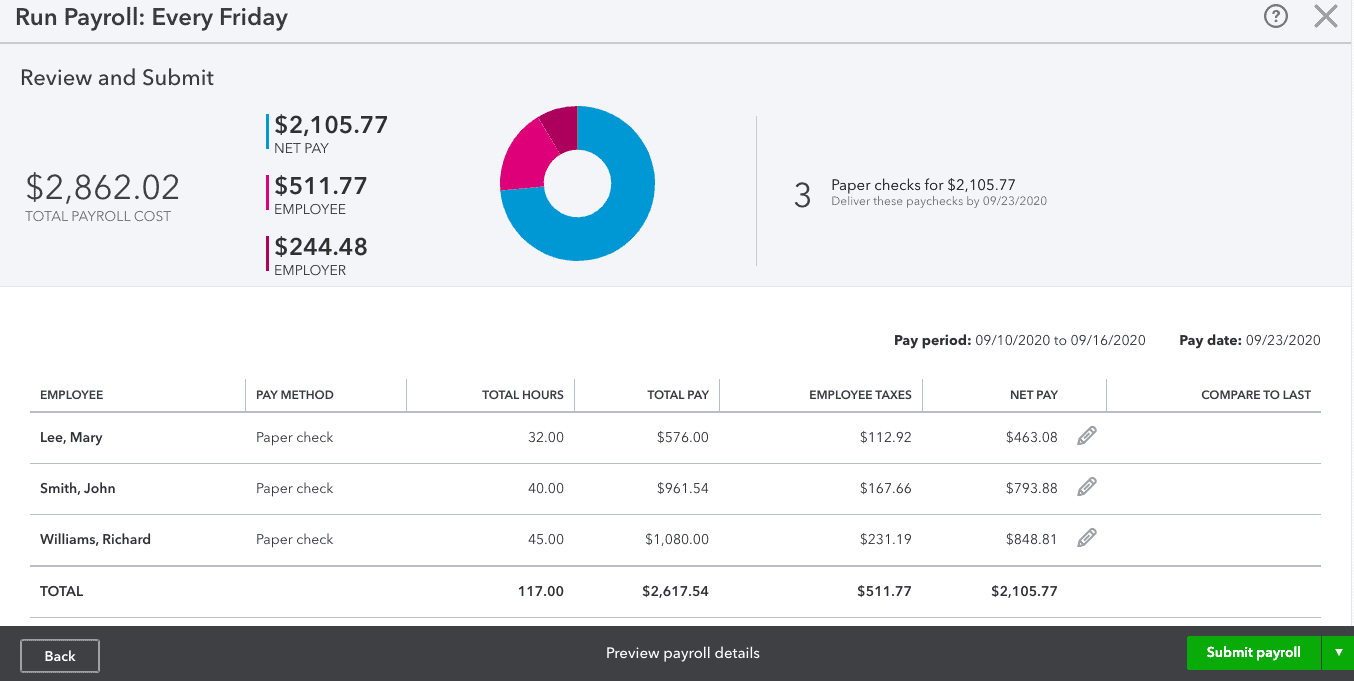This screenshot has height=681, width=1354.
Task: Click employee name Williams, Richard
Action: (x=95, y=539)
